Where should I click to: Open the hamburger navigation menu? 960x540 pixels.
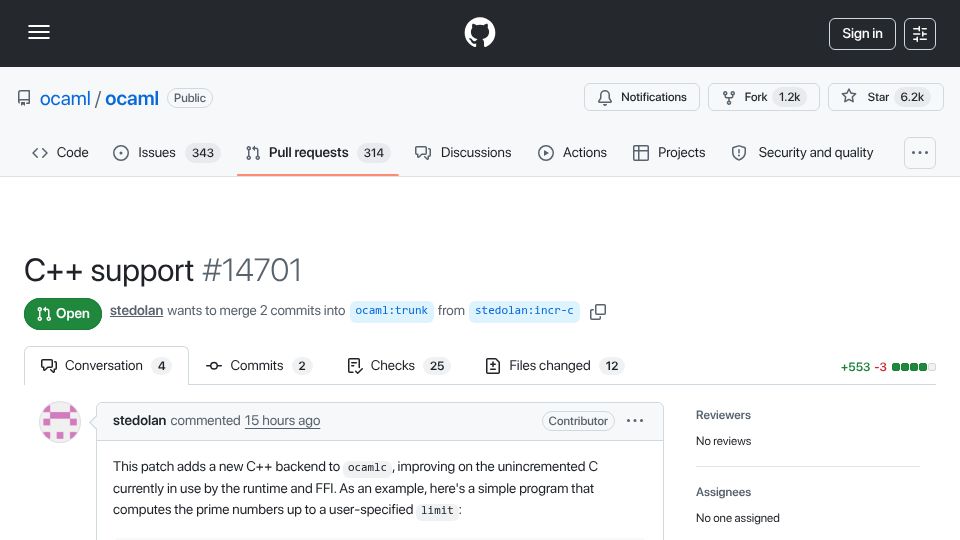39,32
